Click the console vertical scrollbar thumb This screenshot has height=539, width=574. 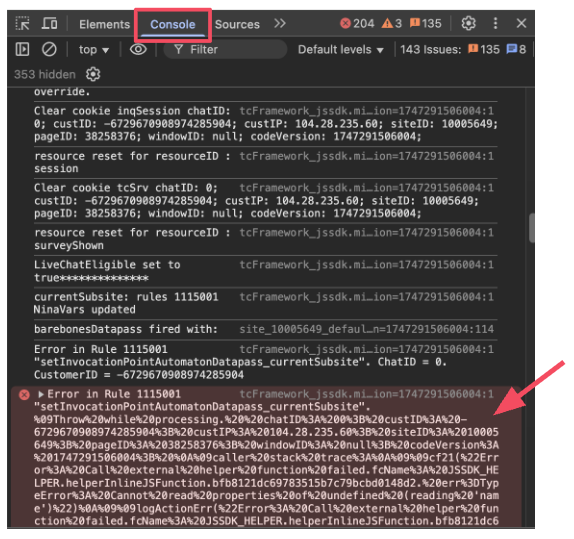pyautogui.click(x=531, y=228)
